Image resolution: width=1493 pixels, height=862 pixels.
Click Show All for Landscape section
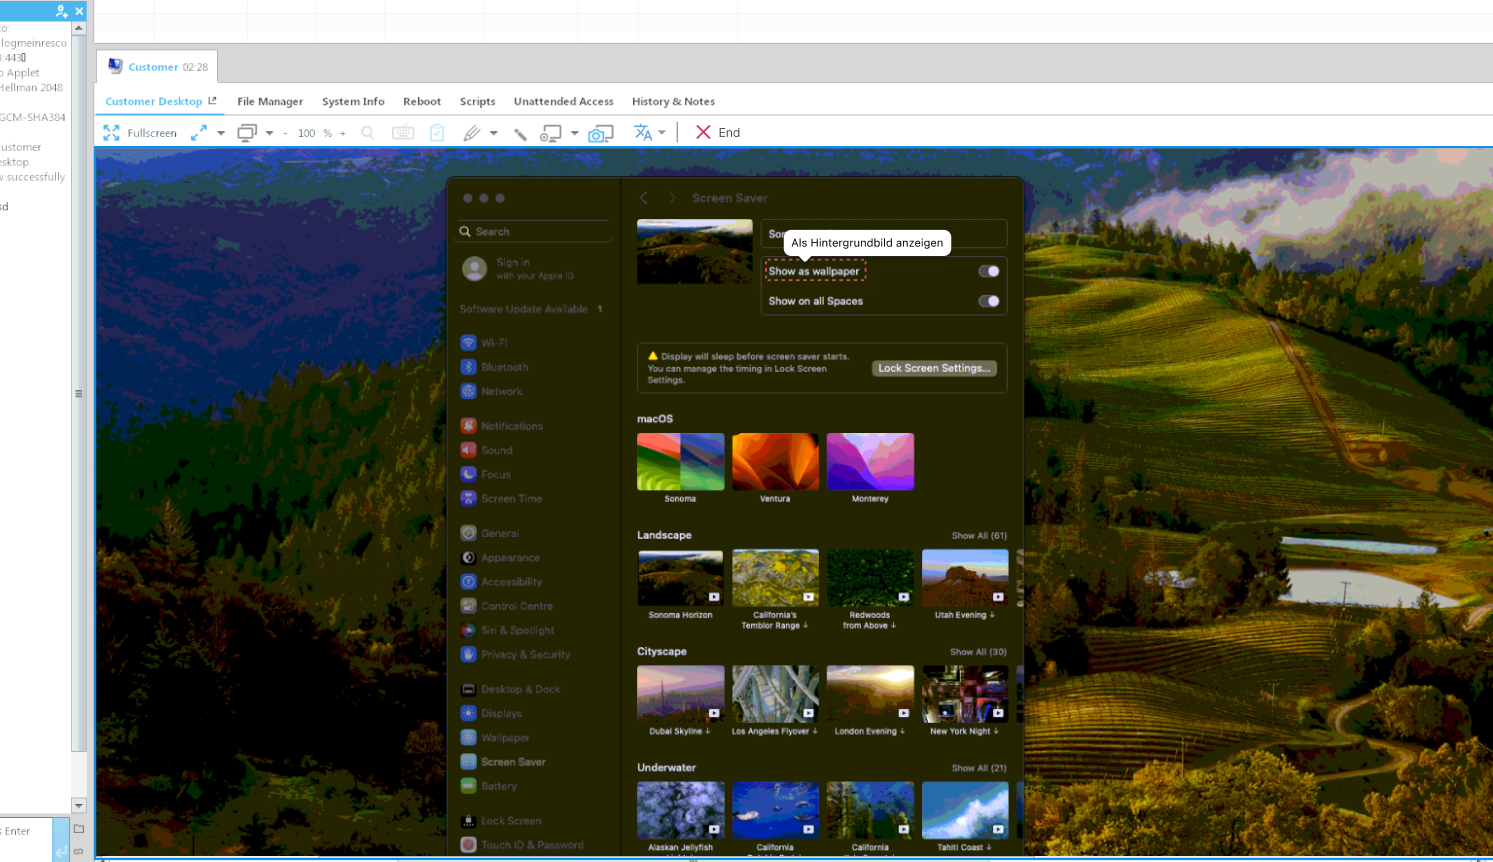(979, 536)
